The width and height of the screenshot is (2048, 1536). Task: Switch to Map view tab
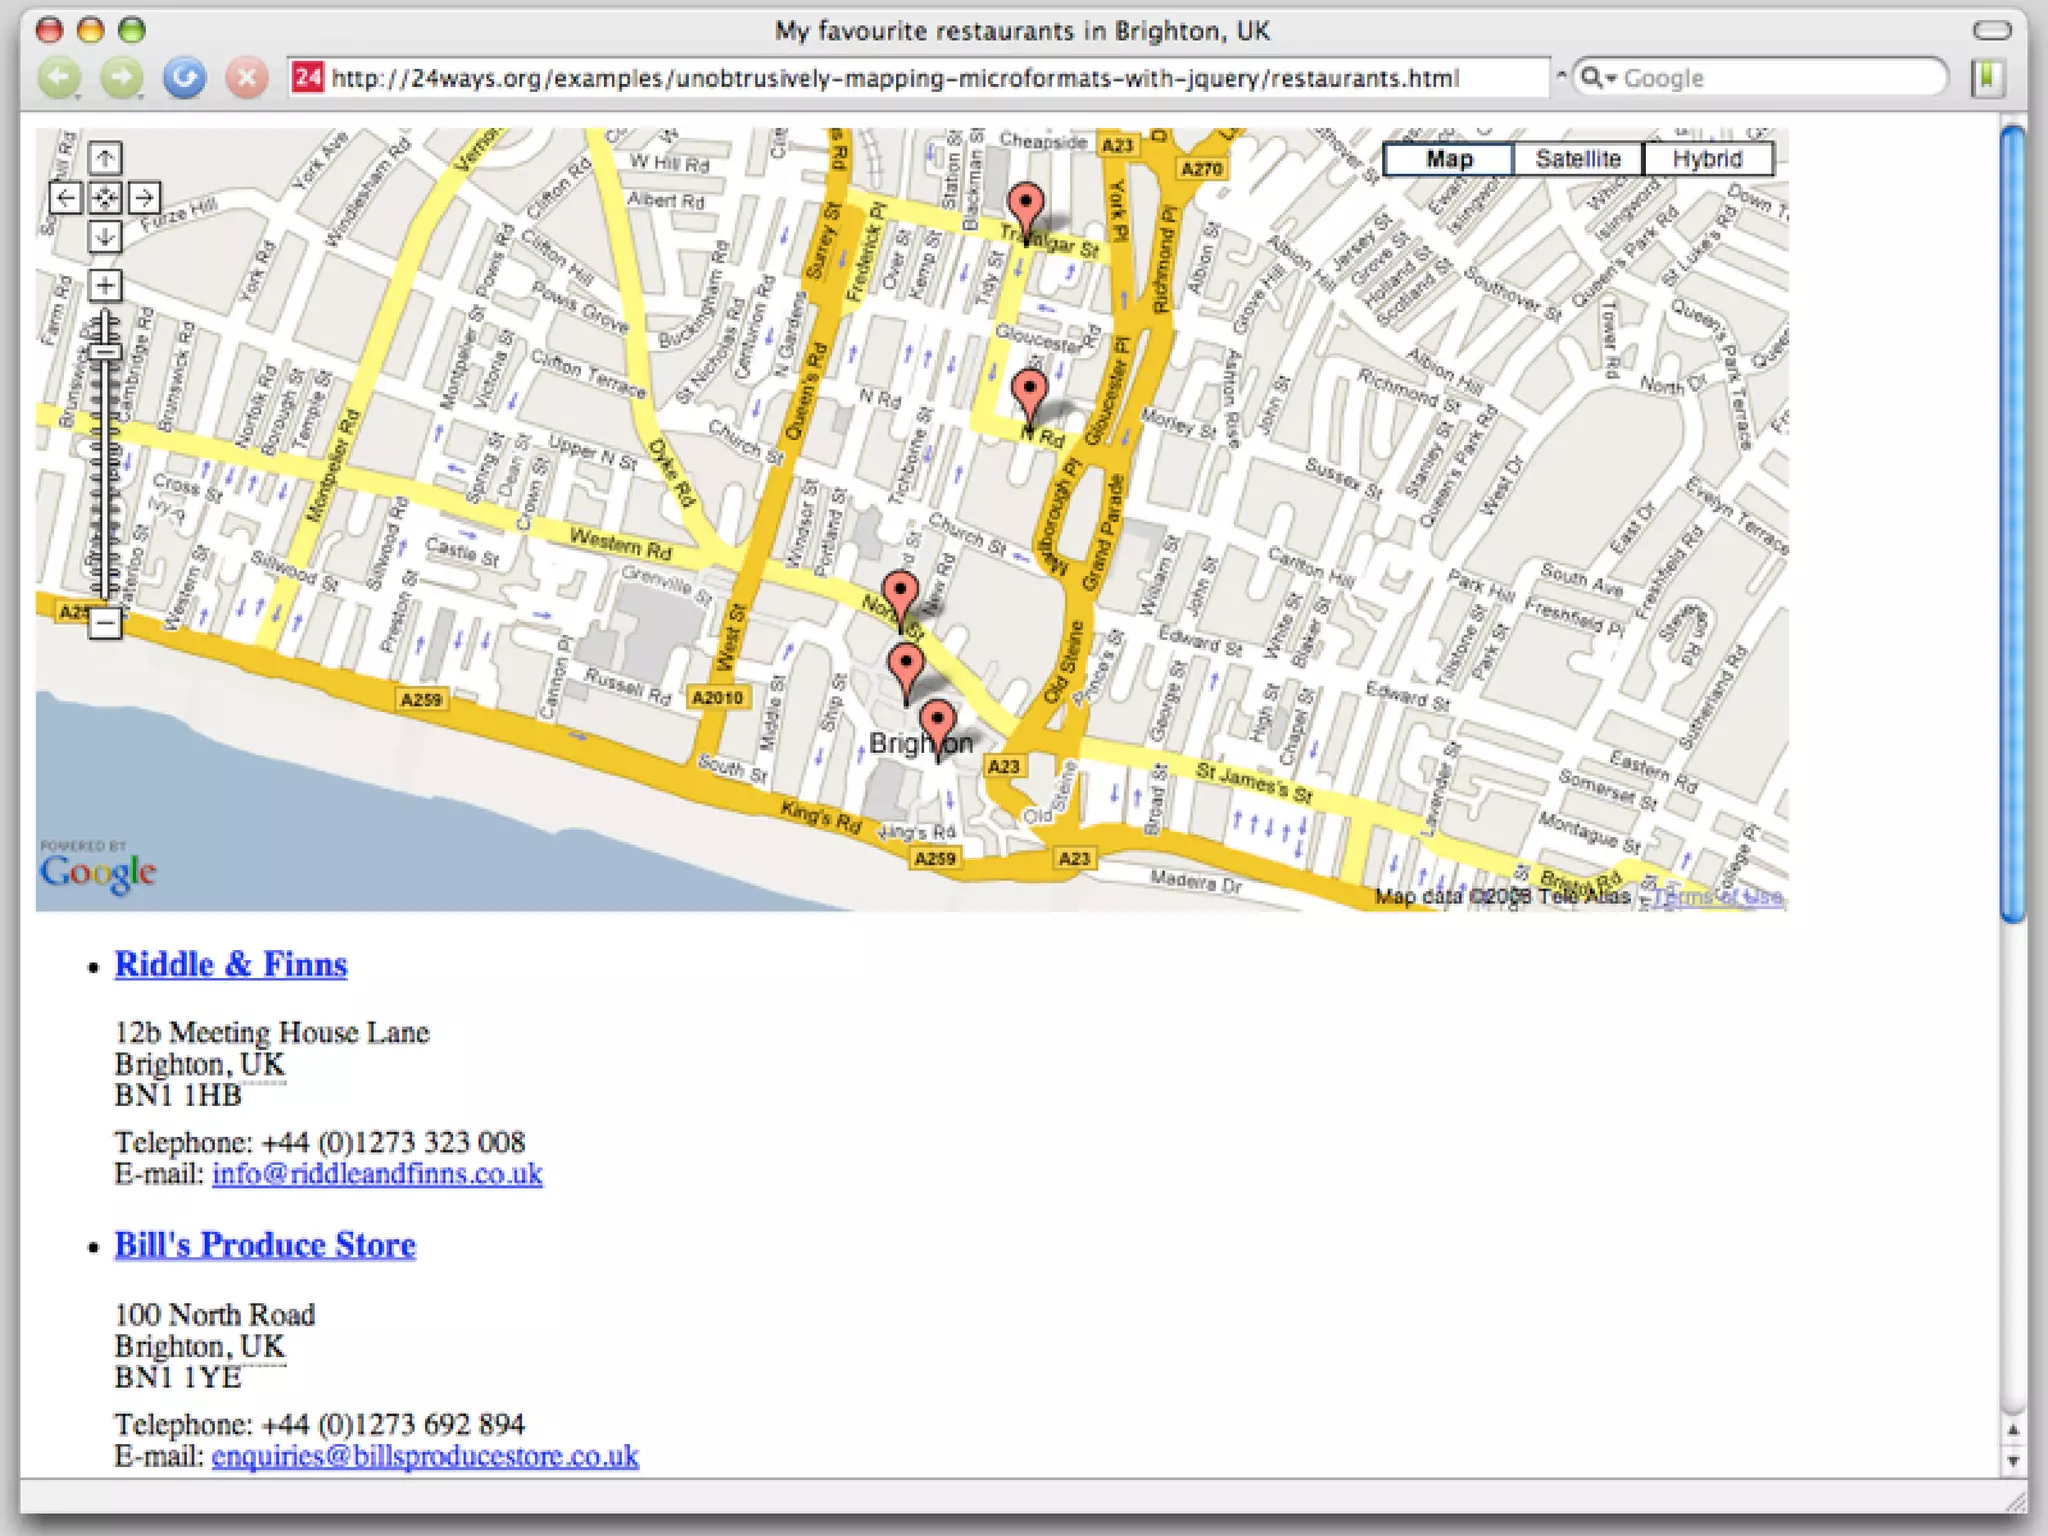click(1448, 159)
